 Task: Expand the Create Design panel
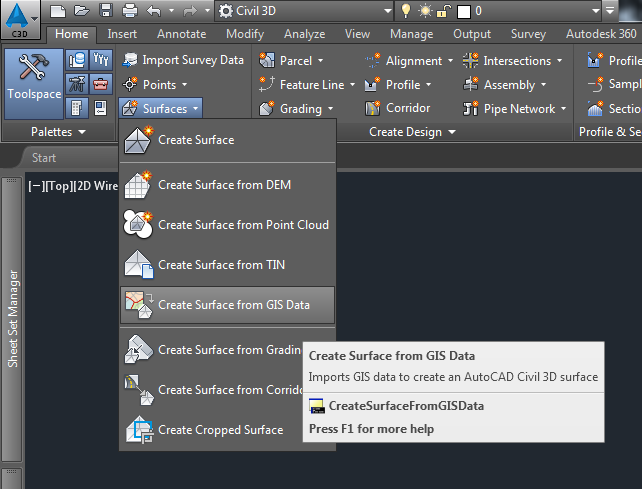[412, 132]
